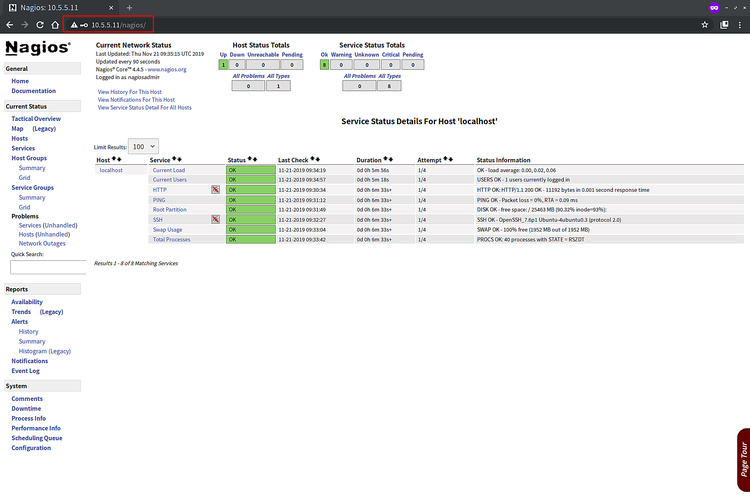Open Event Log in the sidebar

point(26,371)
